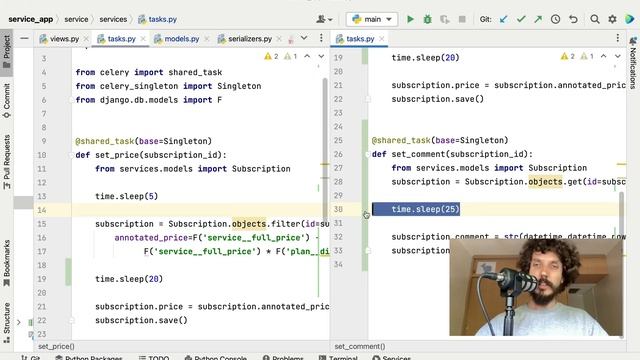
Task: Fold set_comment function at line 26
Action: (368, 154)
